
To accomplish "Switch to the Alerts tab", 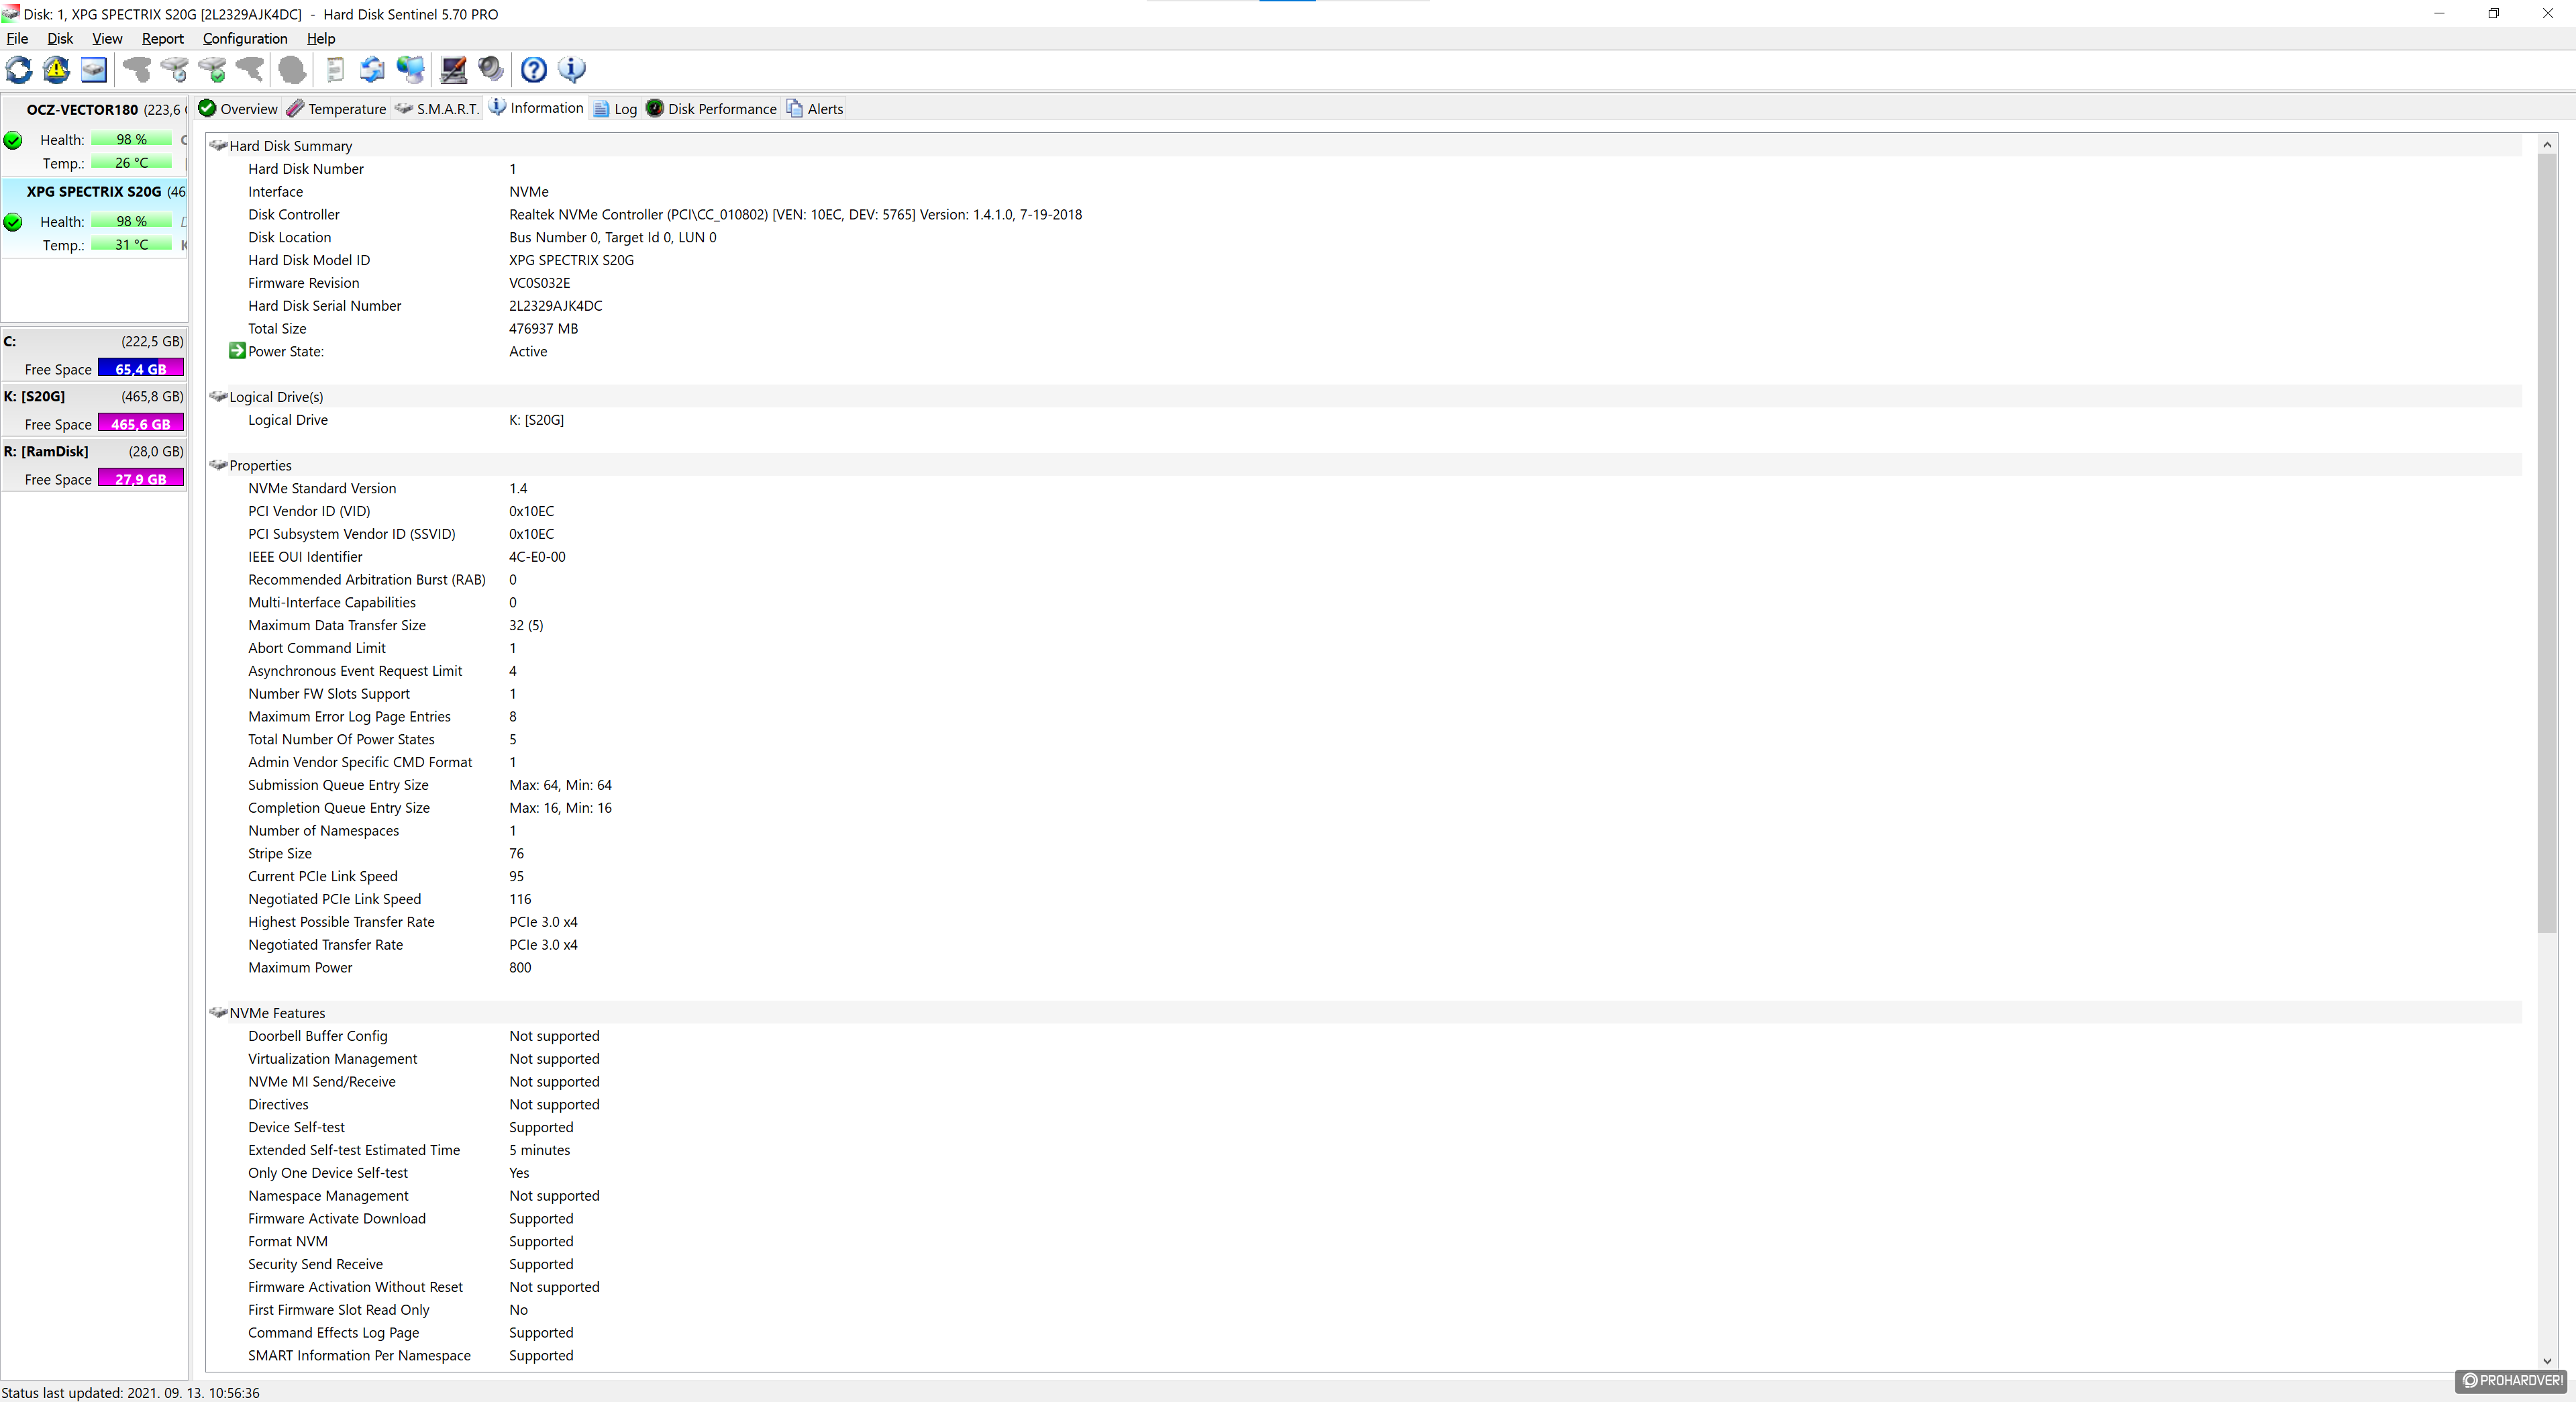I will pyautogui.click(x=815, y=109).
